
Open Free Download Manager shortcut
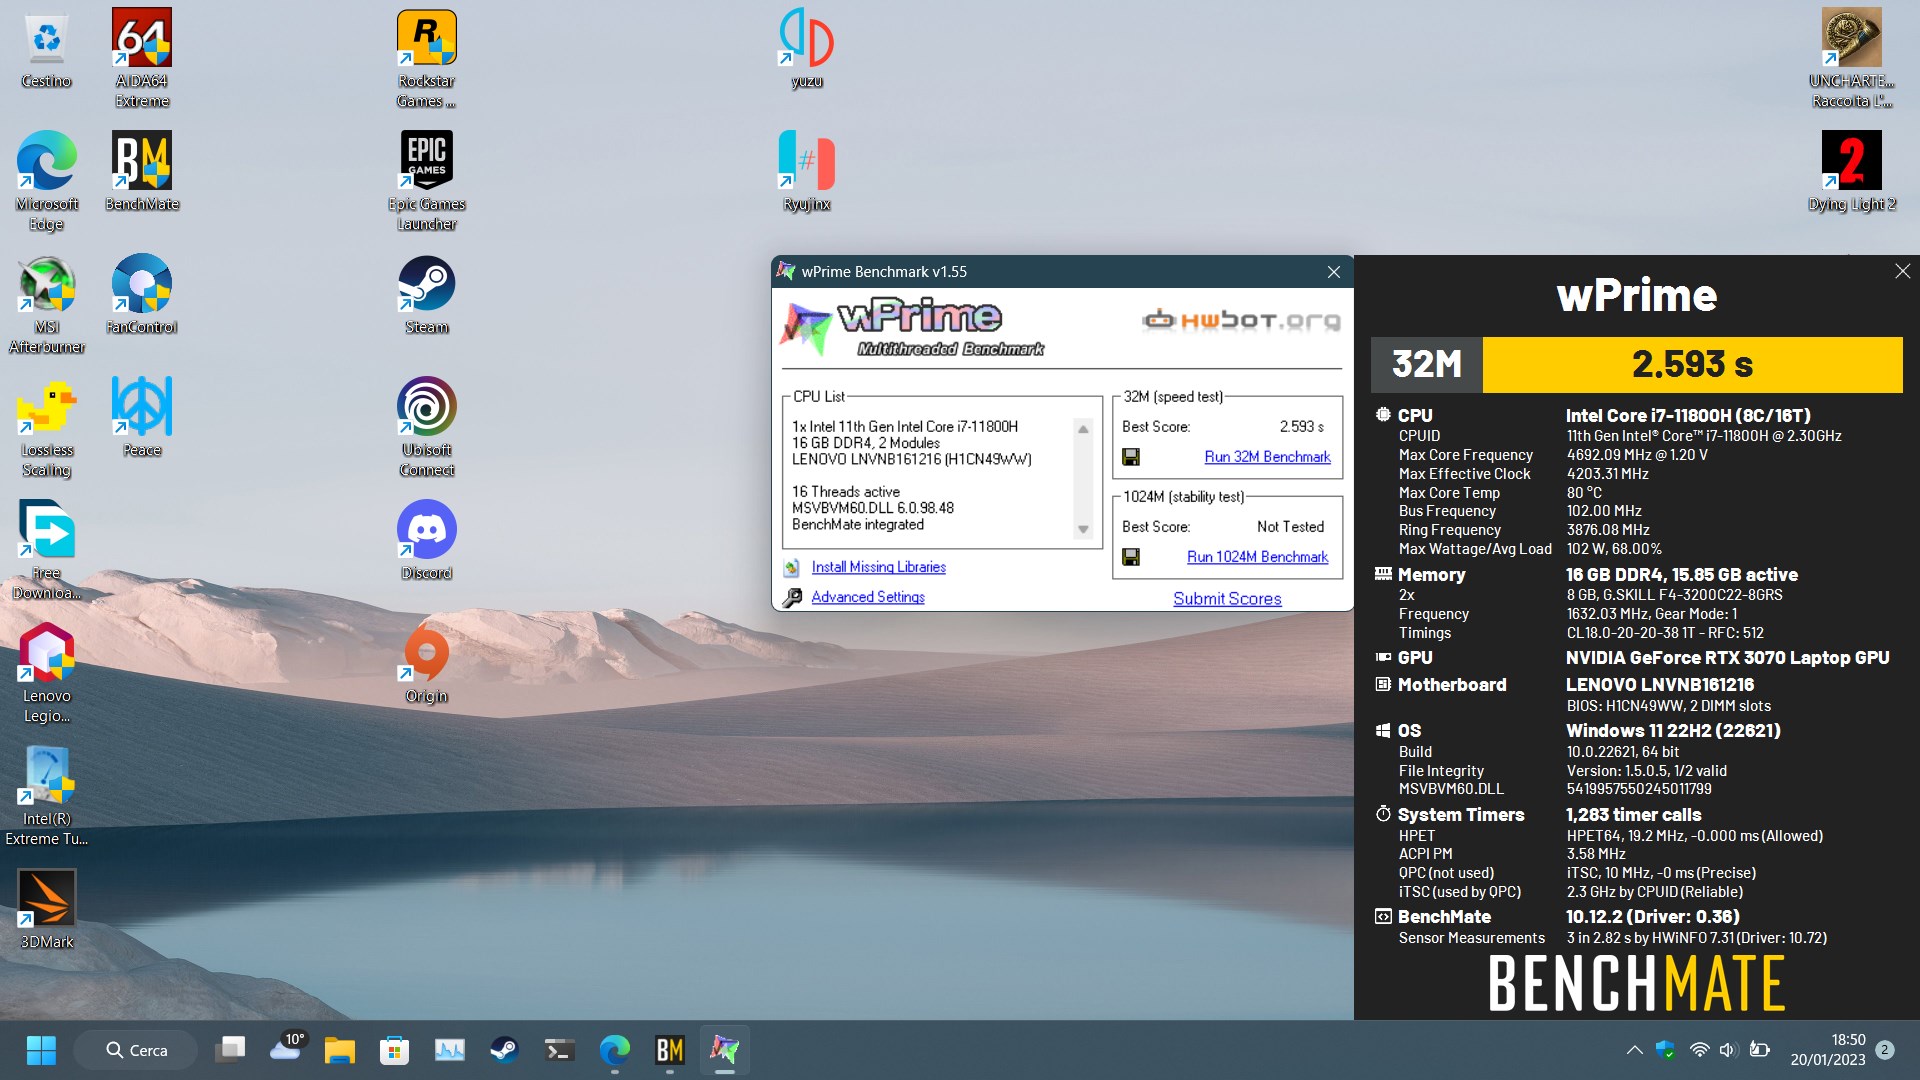click(x=46, y=551)
